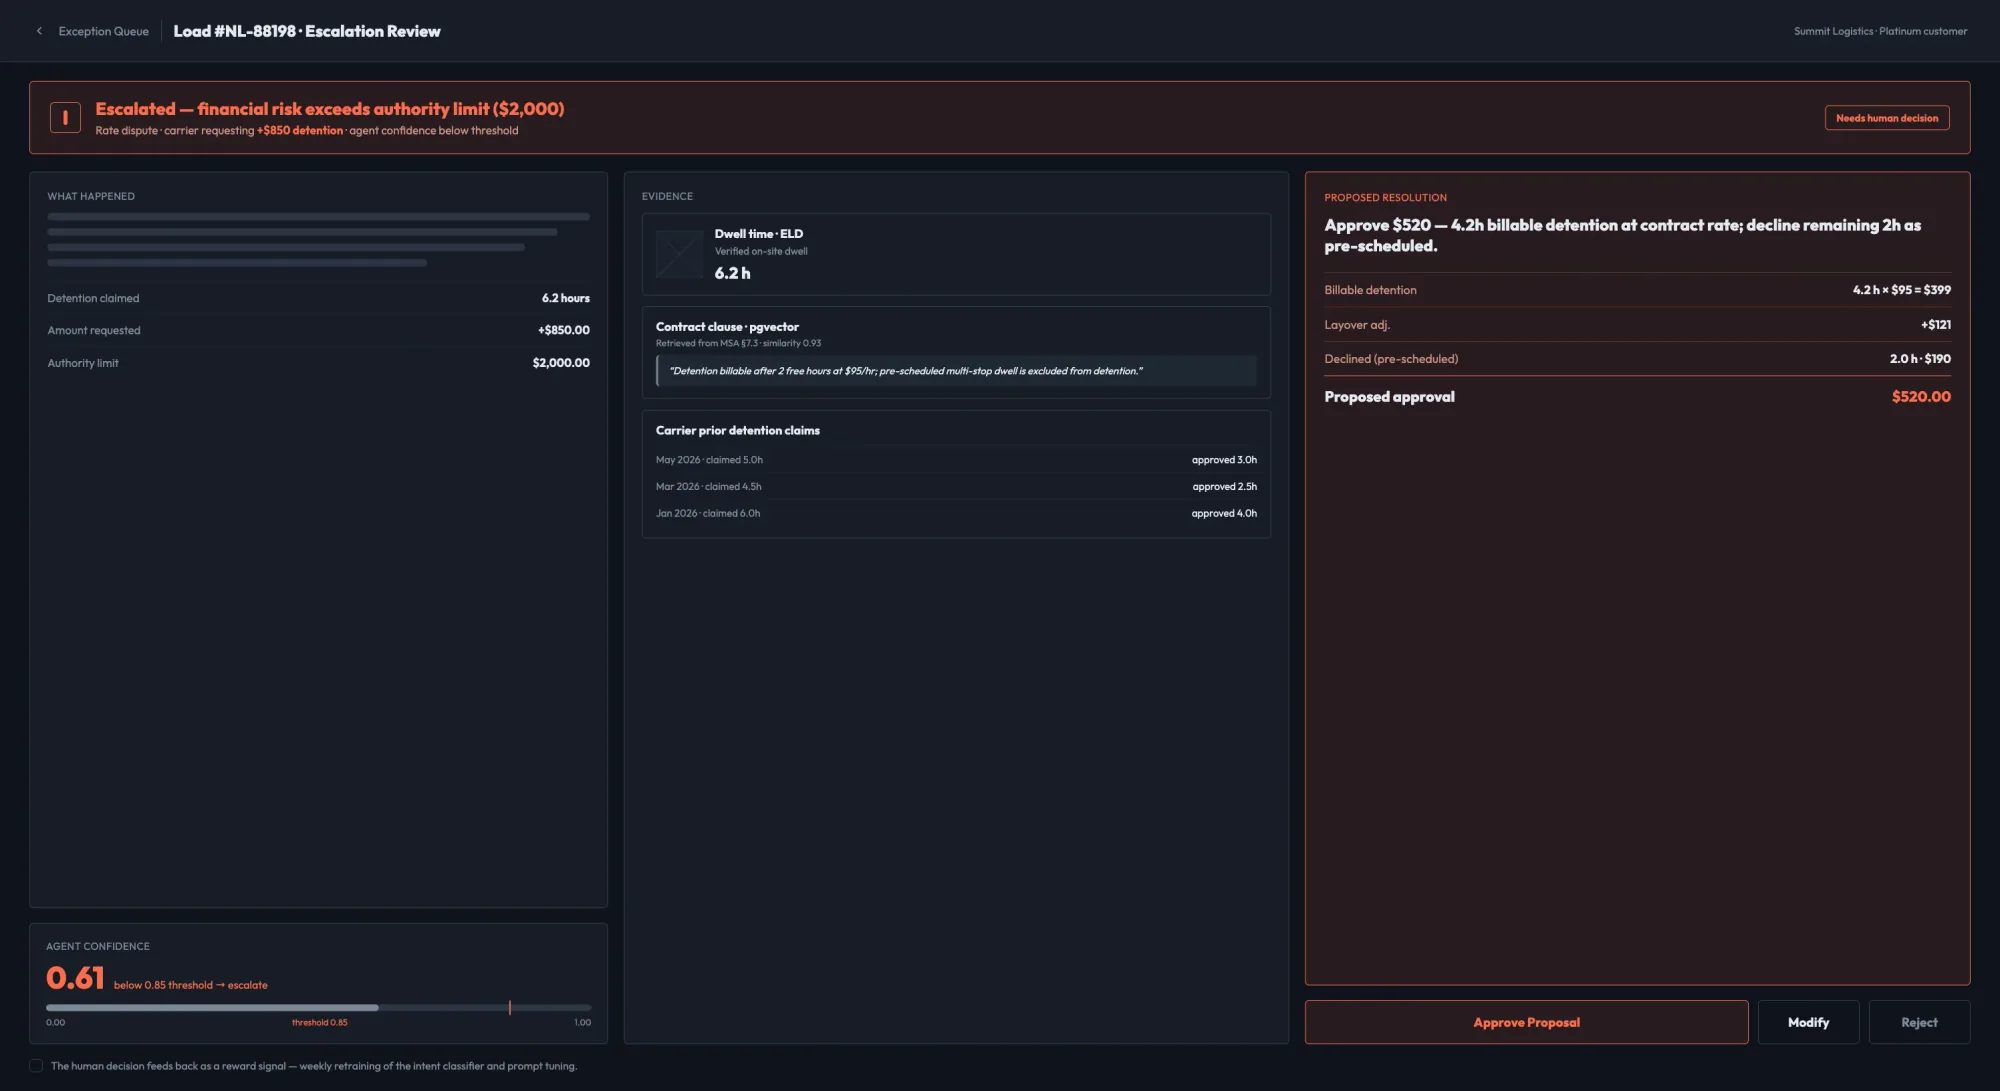Screen dimensions: 2000x1091
Task: Click the Needs human decision badge
Action: tap(1886, 118)
